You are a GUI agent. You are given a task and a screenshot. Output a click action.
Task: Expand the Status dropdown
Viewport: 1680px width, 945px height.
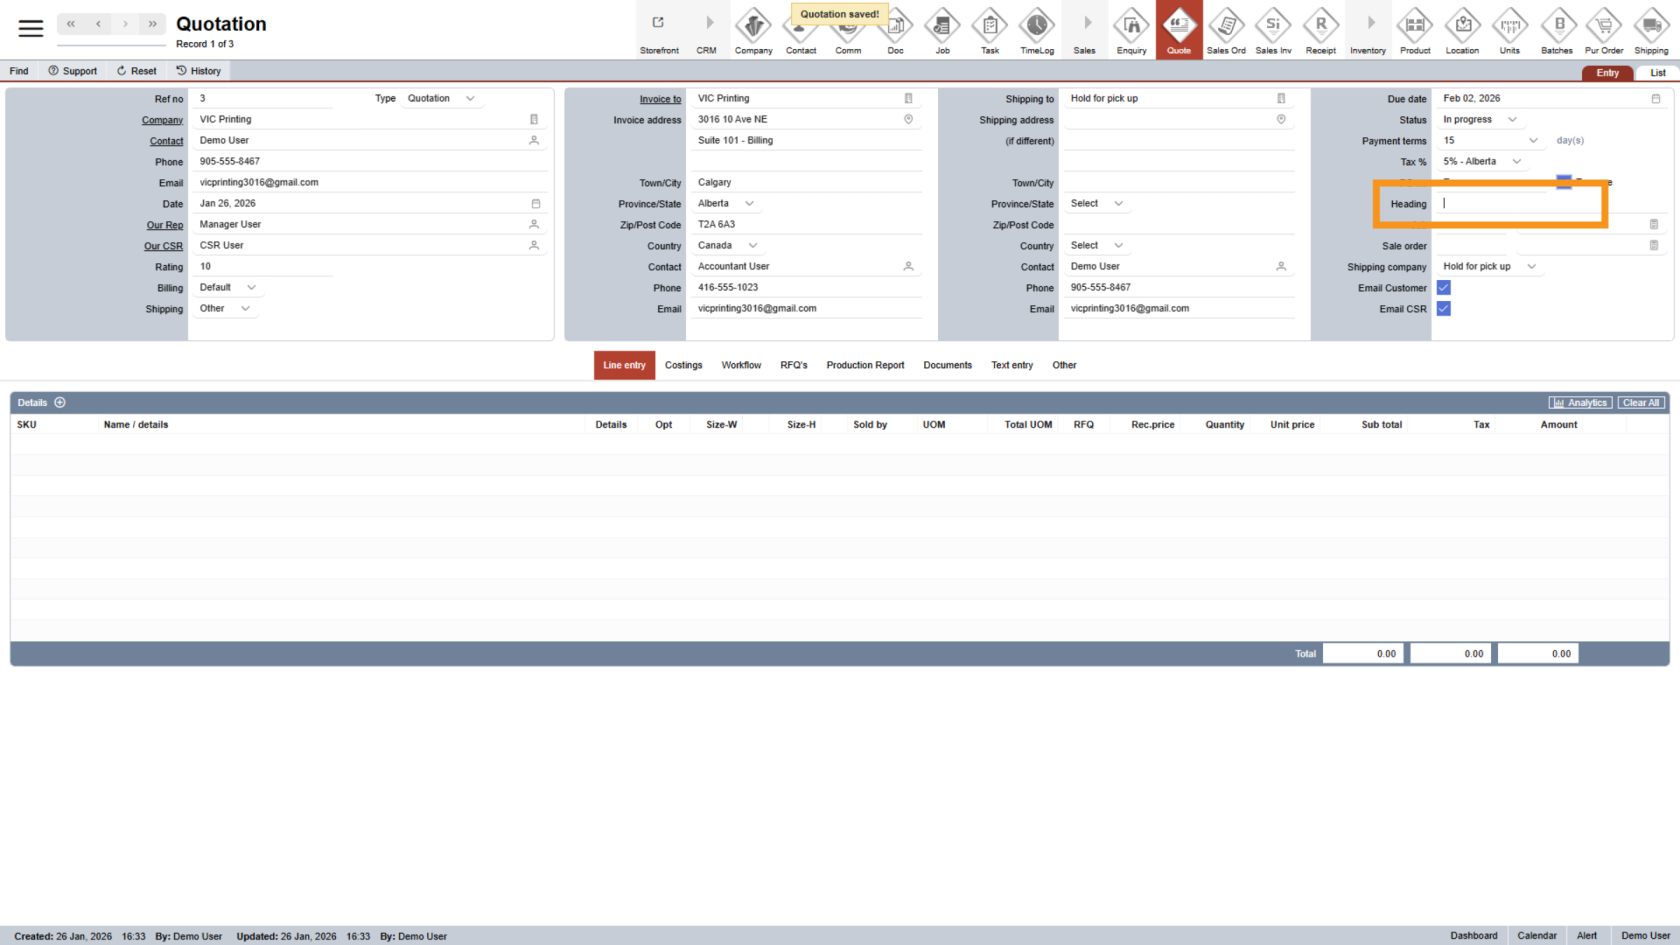1512,120
